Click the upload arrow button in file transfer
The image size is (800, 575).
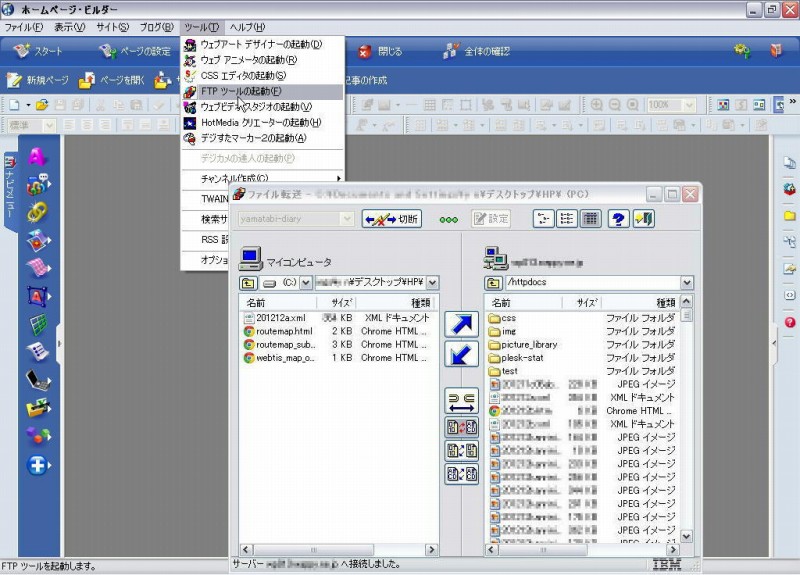[x=461, y=324]
